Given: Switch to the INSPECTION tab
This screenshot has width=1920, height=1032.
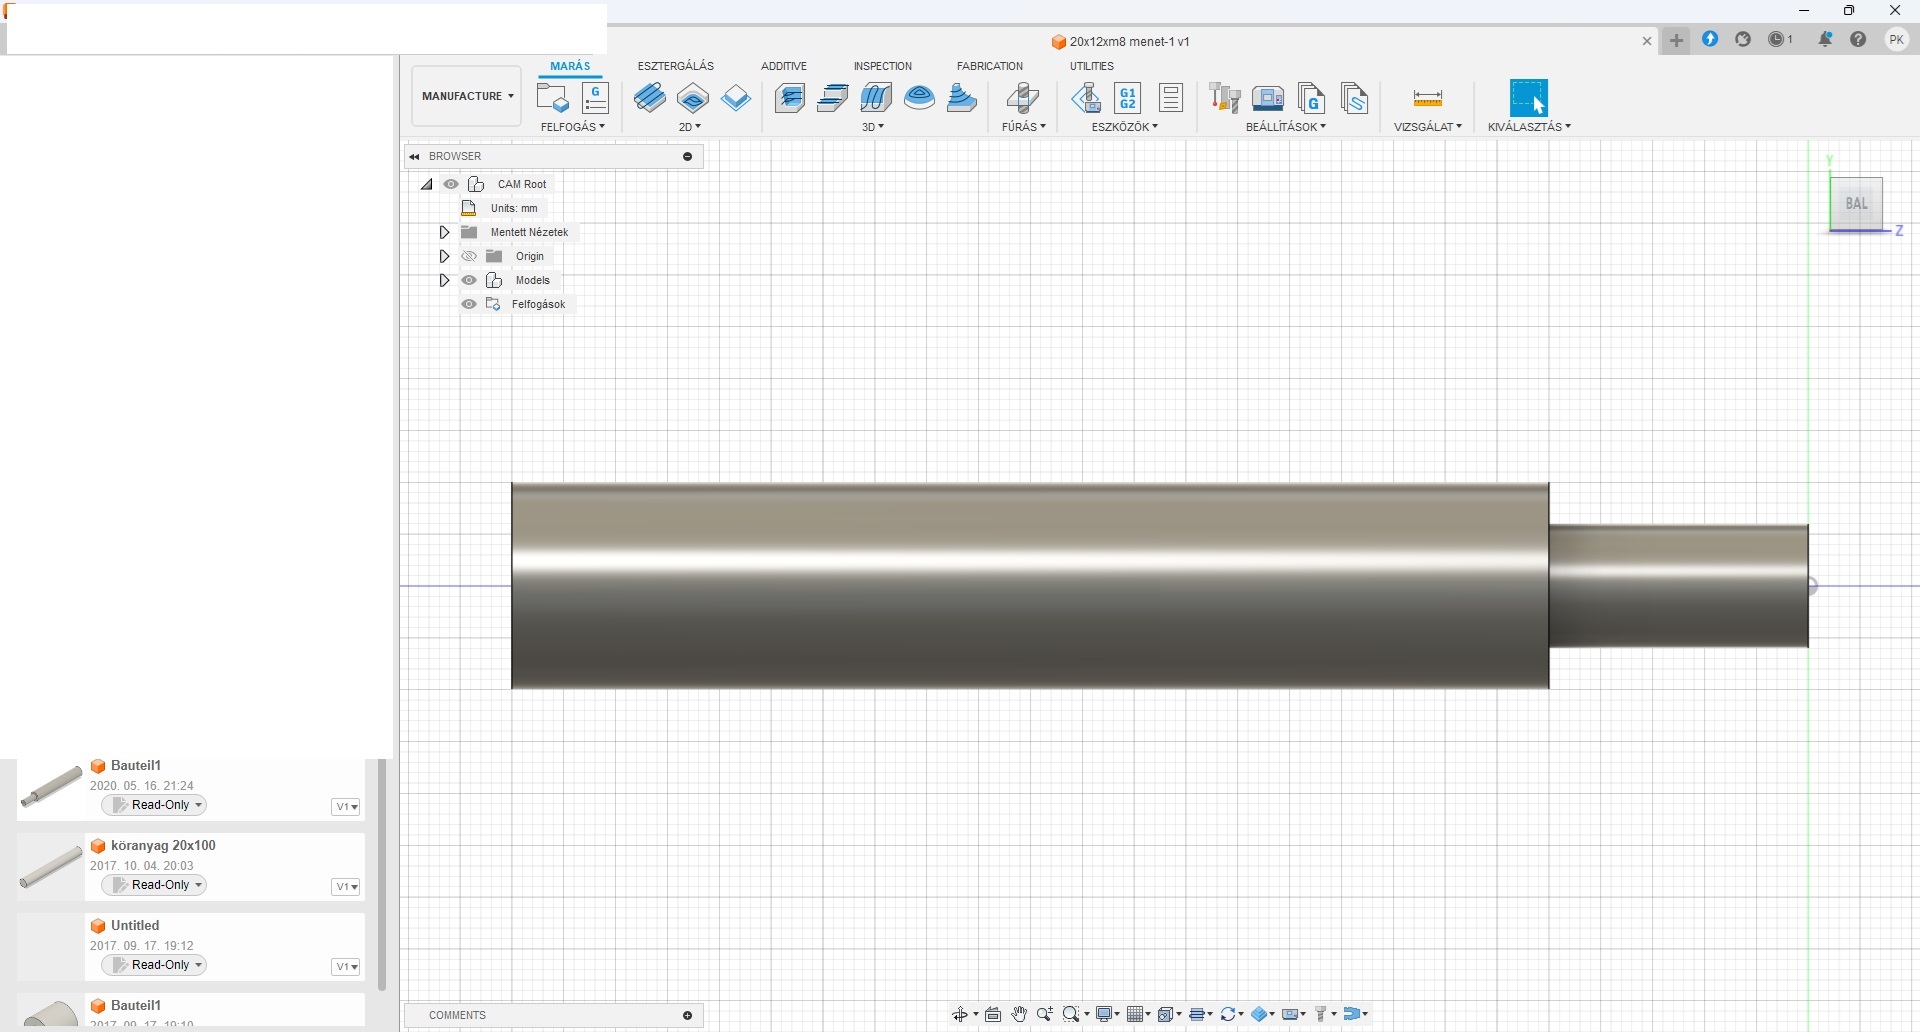Looking at the screenshot, I should click(883, 66).
